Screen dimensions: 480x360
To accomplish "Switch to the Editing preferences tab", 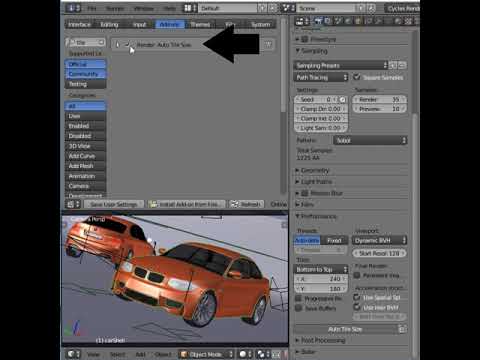I will (x=109, y=24).
